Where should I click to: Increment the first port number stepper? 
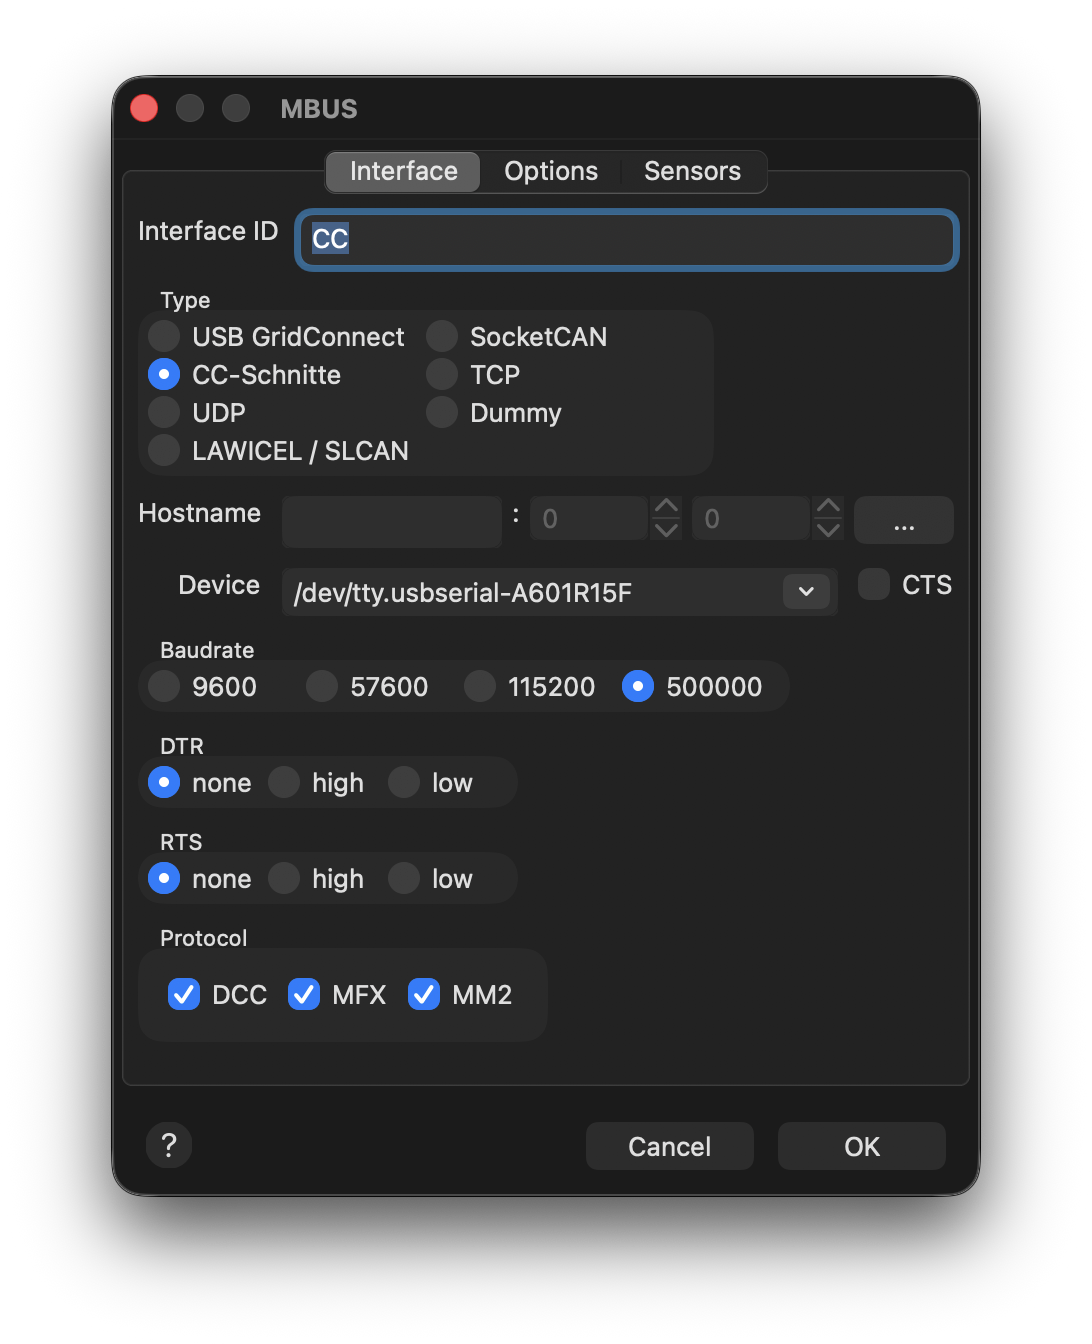click(666, 507)
